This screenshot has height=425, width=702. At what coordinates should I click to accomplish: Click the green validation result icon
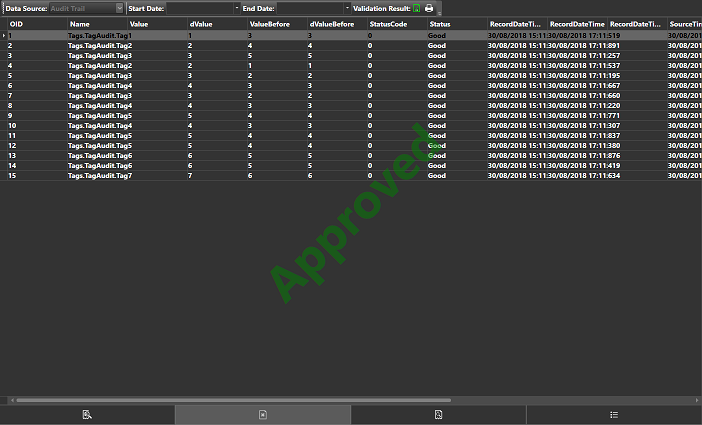pyautogui.click(x=416, y=8)
